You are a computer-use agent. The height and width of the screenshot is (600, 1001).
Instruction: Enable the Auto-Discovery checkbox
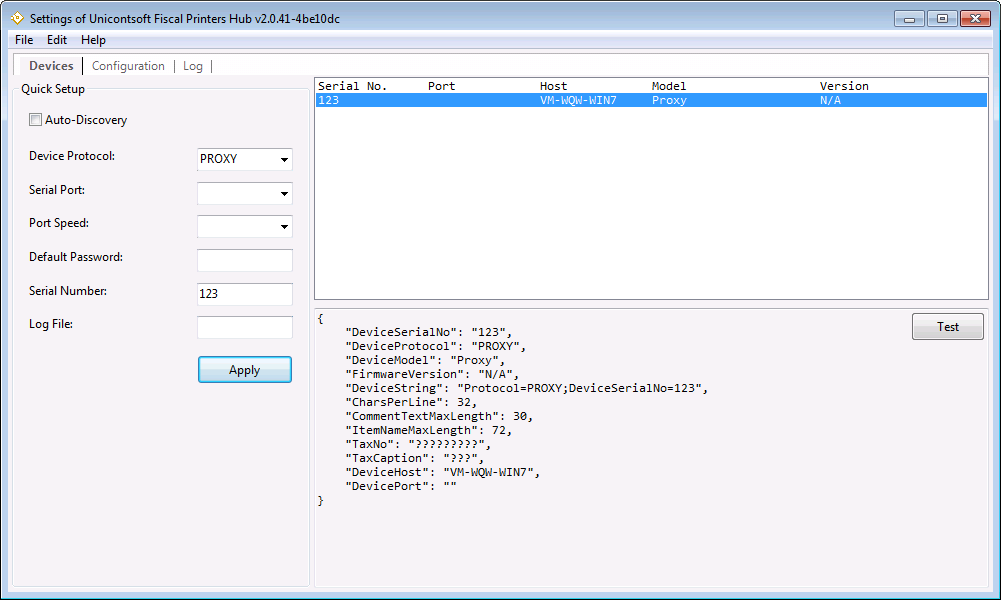point(36,120)
